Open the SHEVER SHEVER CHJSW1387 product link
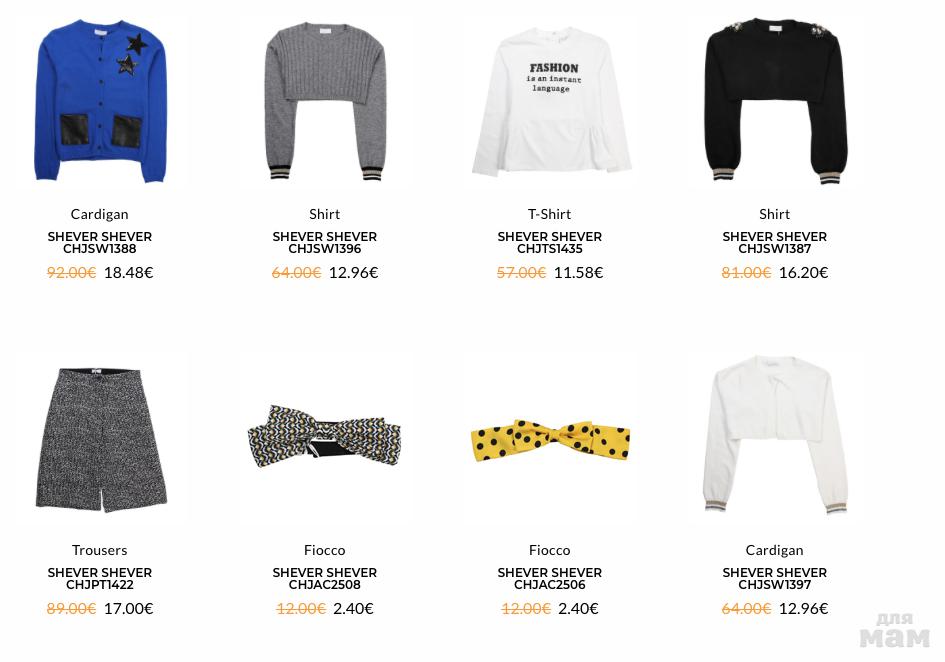 click(774, 242)
